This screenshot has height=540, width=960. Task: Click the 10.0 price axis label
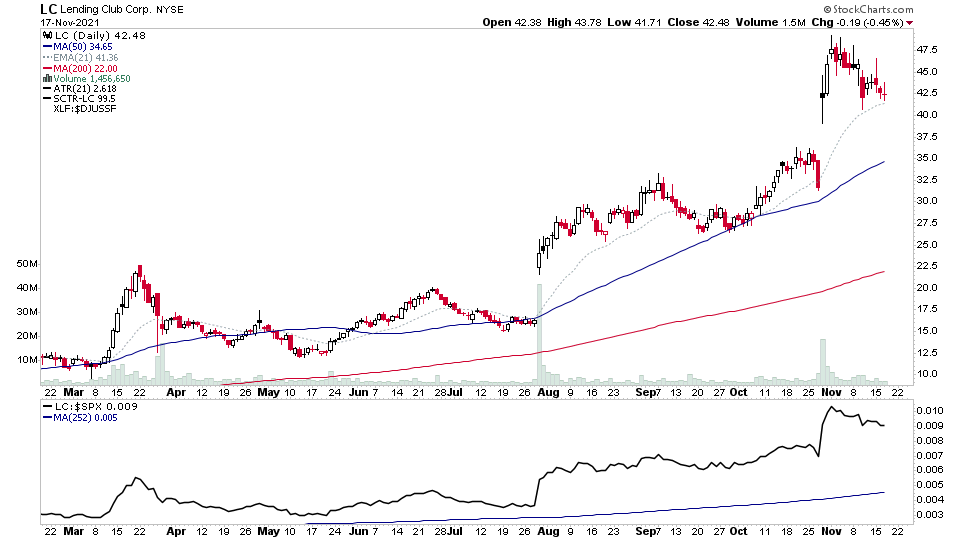(927, 373)
